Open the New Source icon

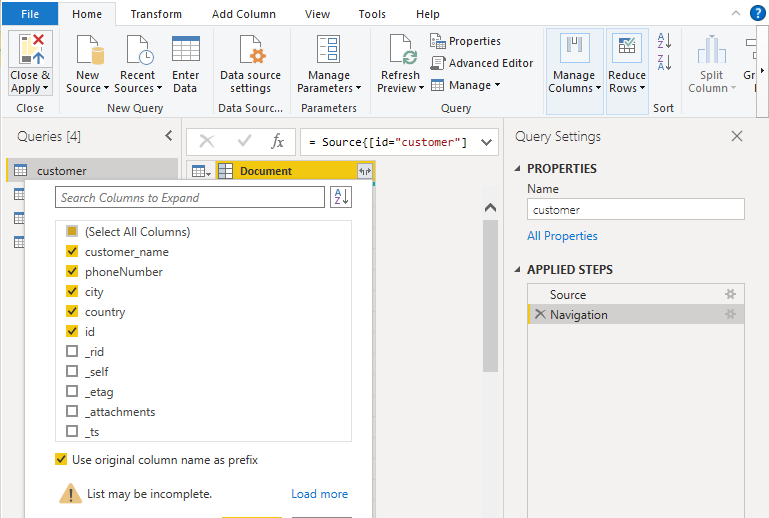click(x=89, y=49)
